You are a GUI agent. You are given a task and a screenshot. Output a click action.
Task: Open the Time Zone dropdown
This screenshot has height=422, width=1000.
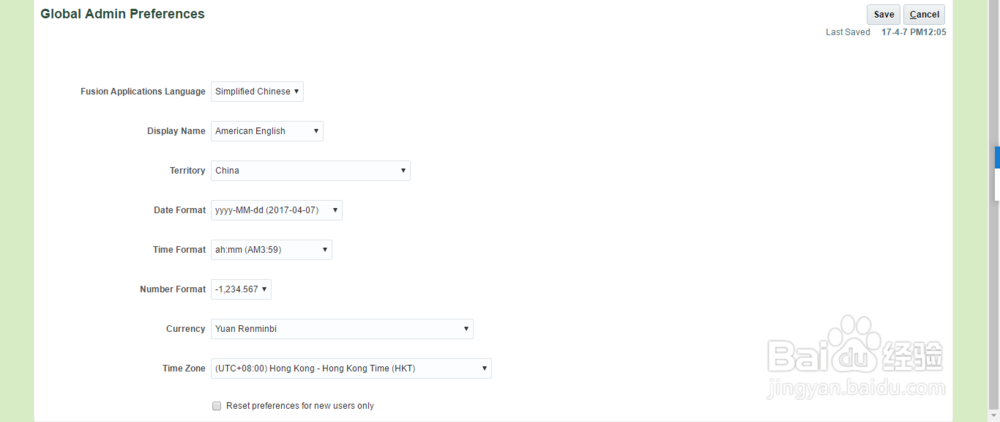(x=350, y=369)
